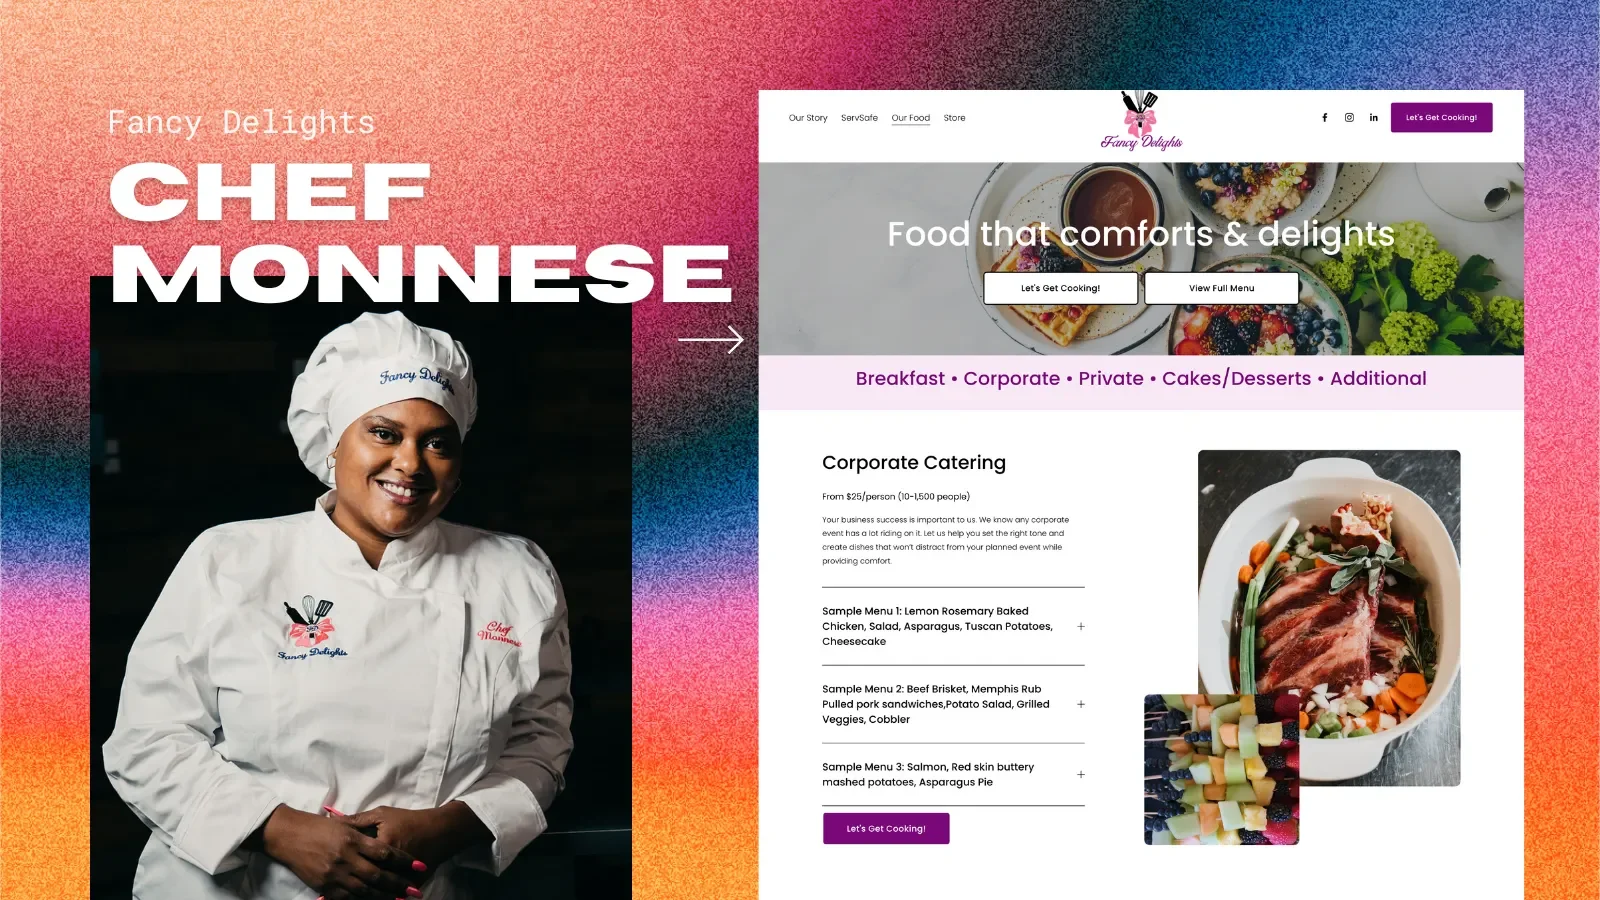Open the Instagram social icon
The height and width of the screenshot is (900, 1600).
1349,118
